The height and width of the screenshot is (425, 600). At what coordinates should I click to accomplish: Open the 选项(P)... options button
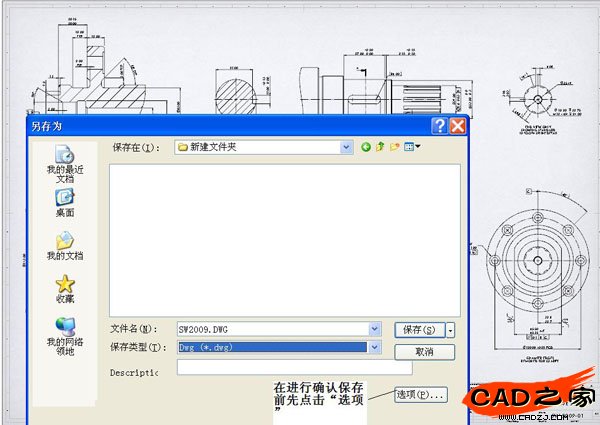click(420, 394)
